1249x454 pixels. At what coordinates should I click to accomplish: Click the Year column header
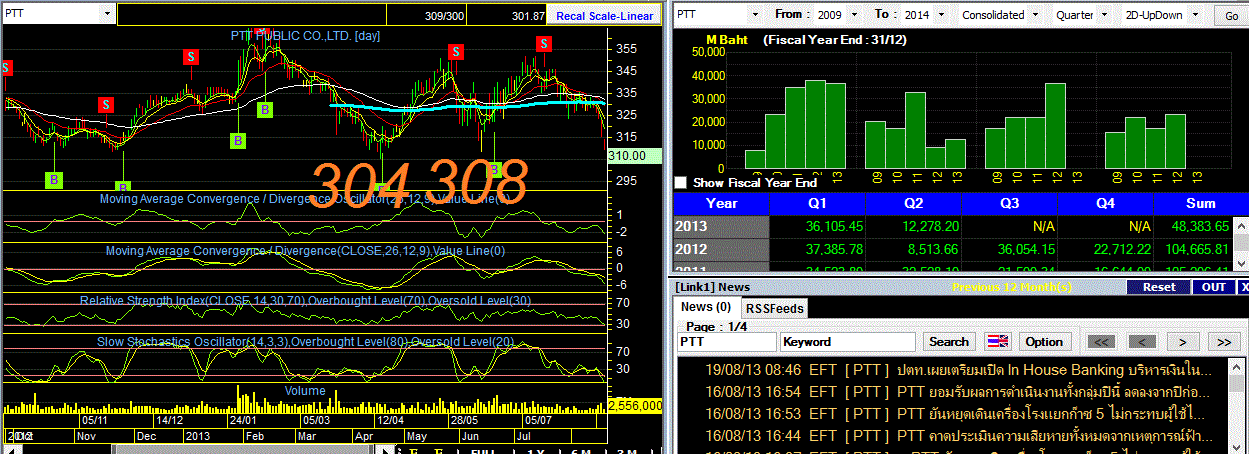click(720, 202)
